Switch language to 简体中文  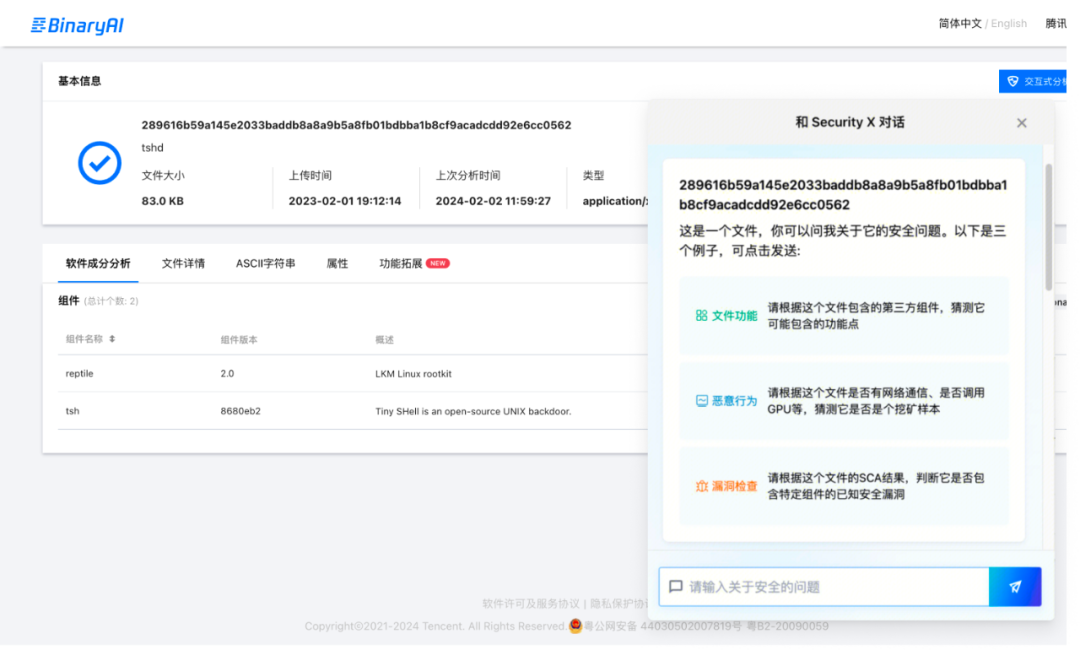(959, 24)
